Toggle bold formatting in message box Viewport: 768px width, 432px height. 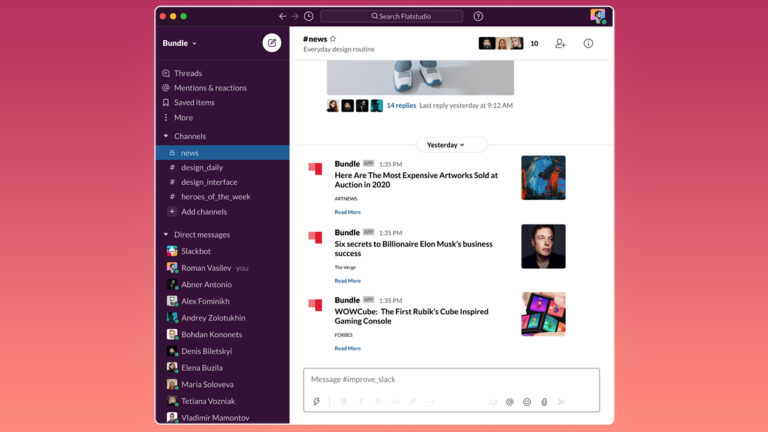point(344,402)
